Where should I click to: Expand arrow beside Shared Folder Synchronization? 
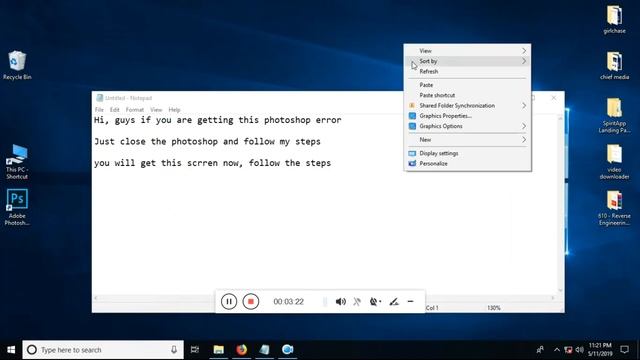pyautogui.click(x=524, y=105)
